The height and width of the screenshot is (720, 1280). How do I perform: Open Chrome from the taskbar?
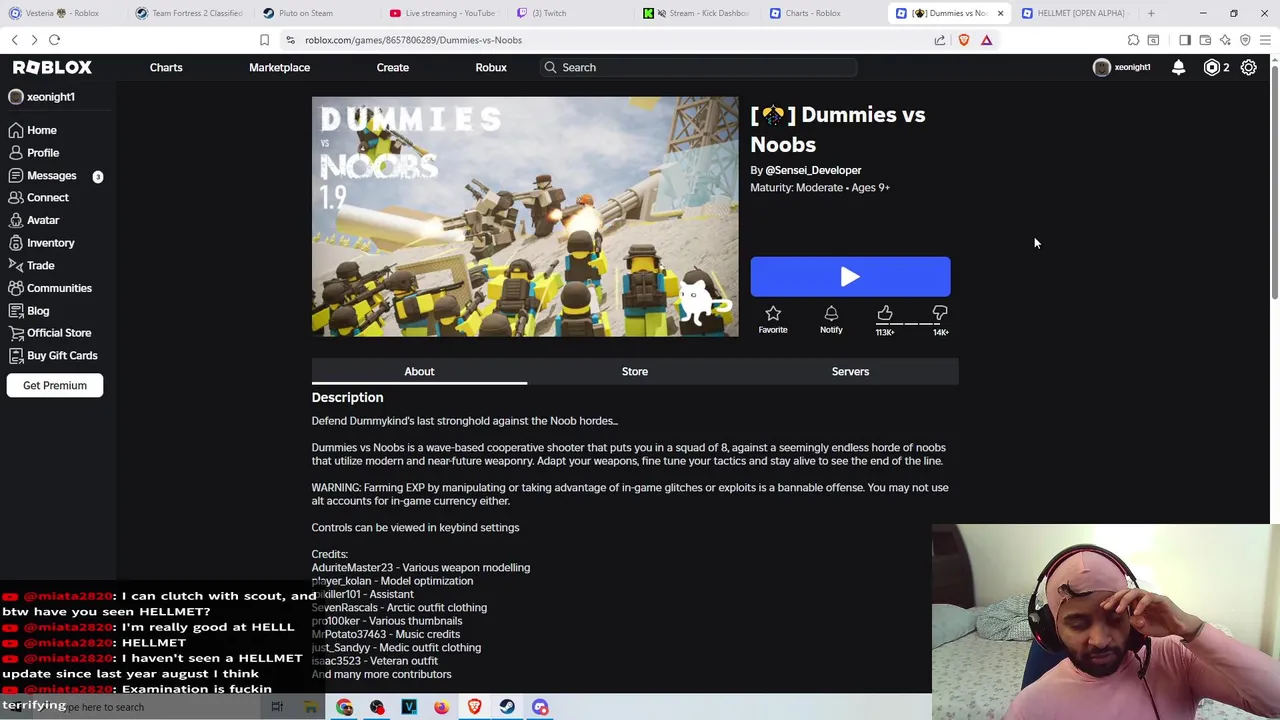344,707
